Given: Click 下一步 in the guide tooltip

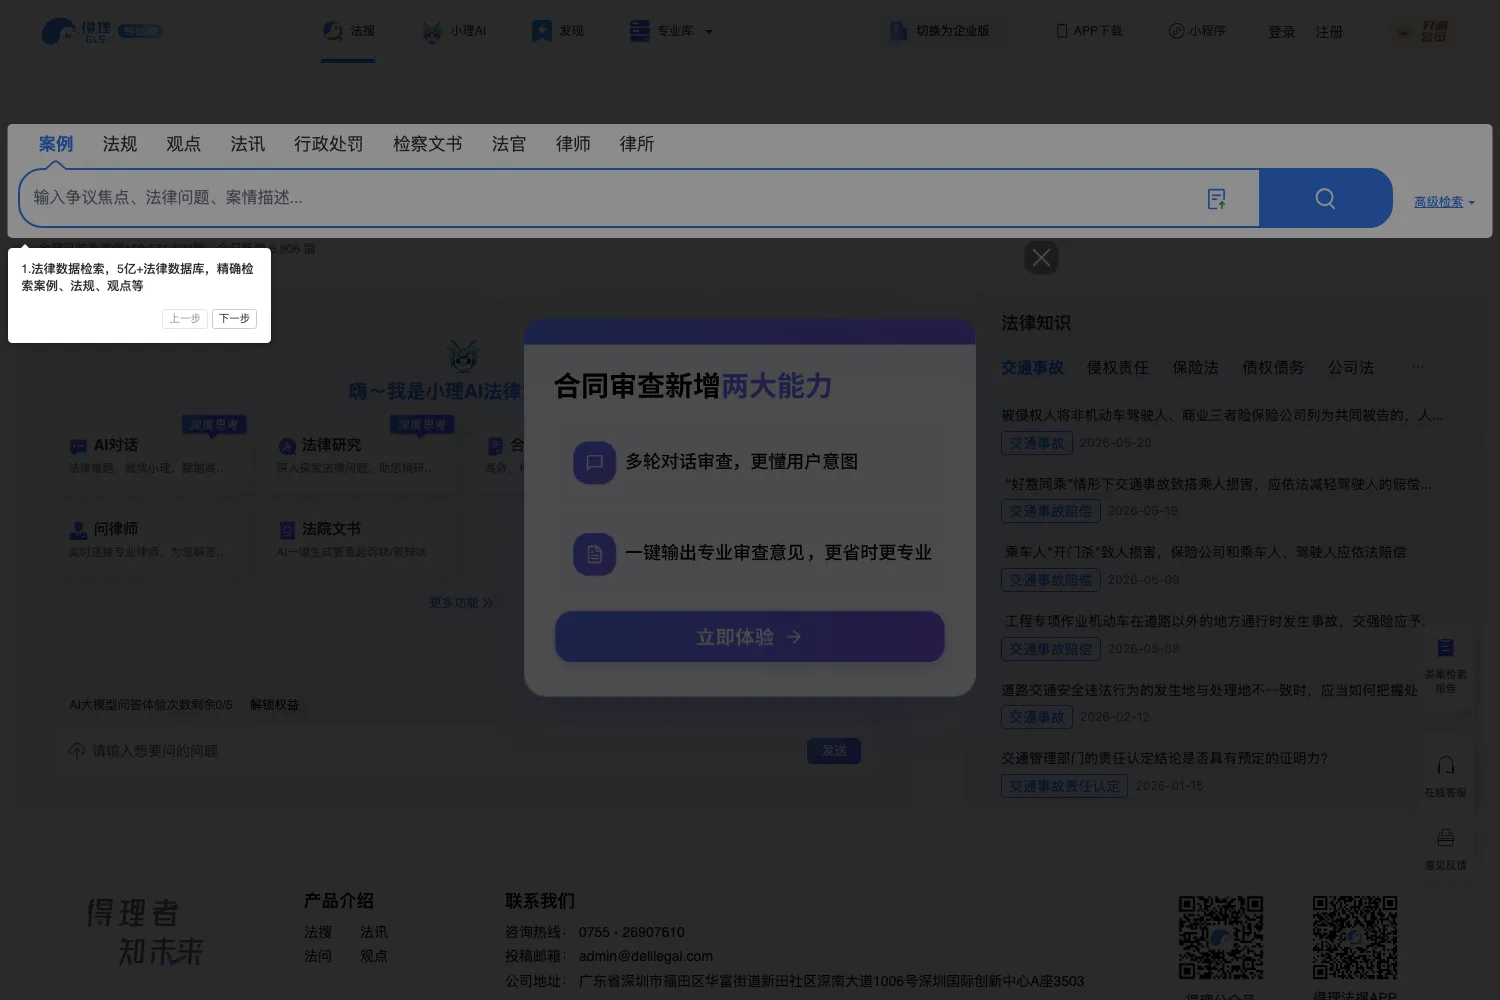Looking at the screenshot, I should click(234, 319).
